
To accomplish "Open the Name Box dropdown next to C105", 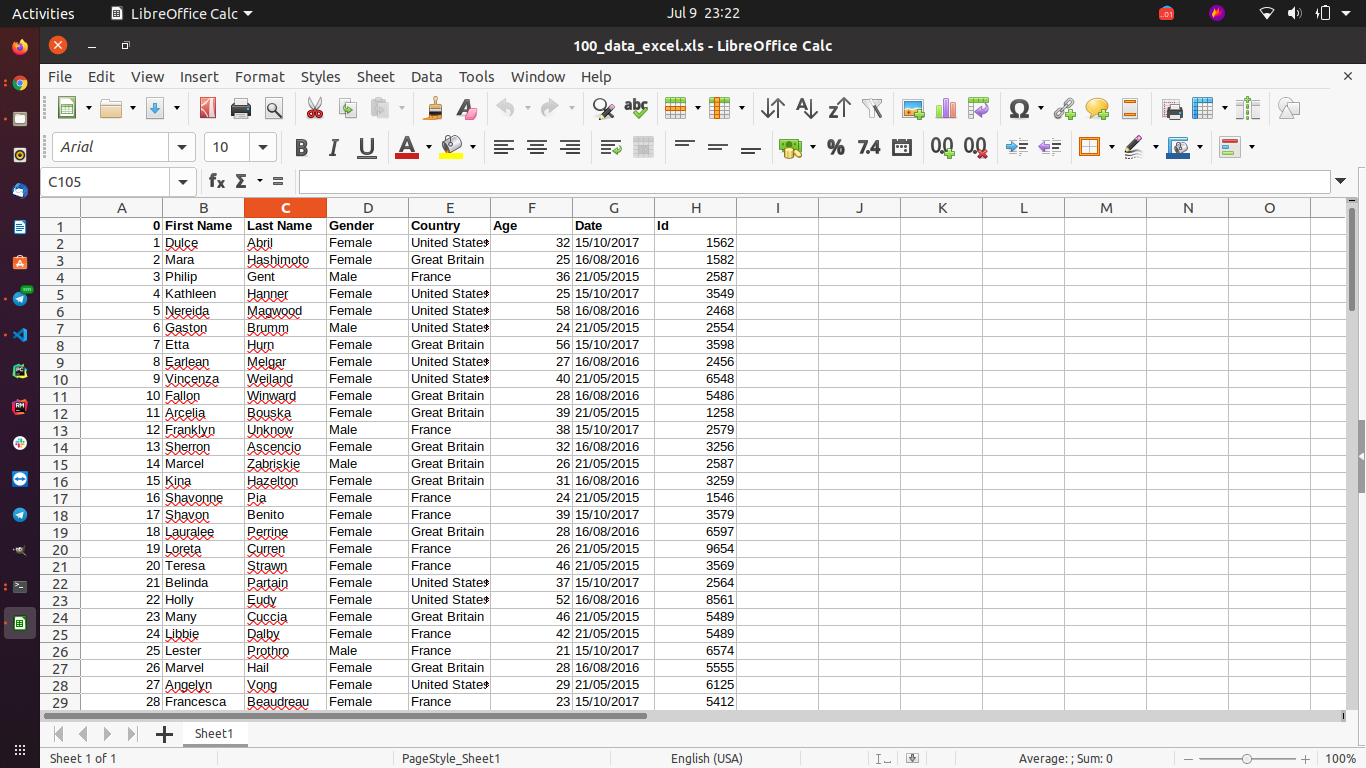I will (x=183, y=181).
